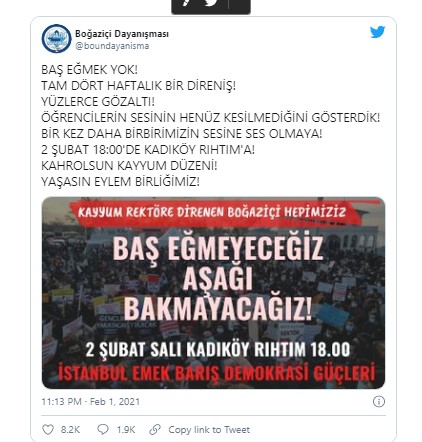The height and width of the screenshot is (442, 422).
Task: Open the Boğaziçi Dayanışması display name
Action: 122,34
